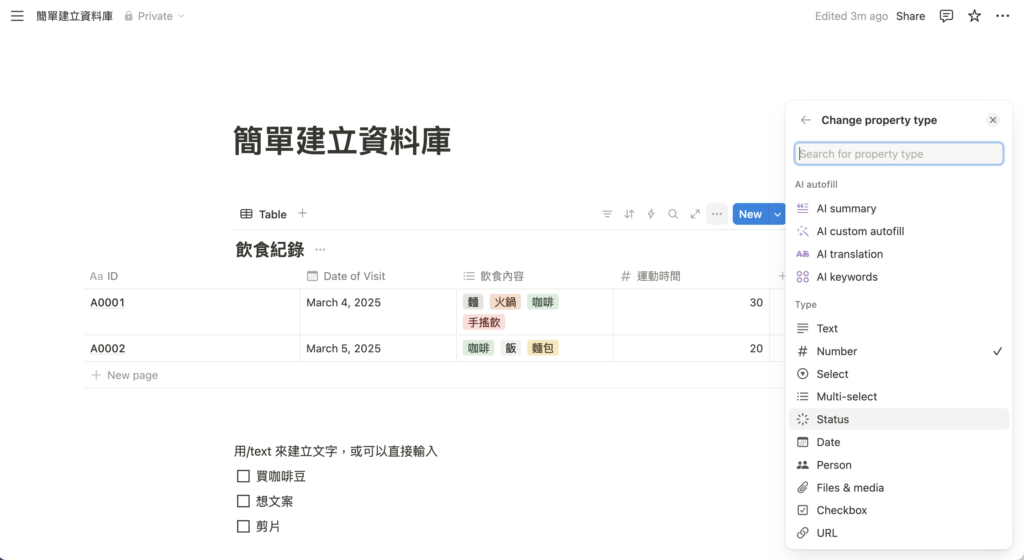Tick the 想文案 to-do checkbox

click(243, 501)
